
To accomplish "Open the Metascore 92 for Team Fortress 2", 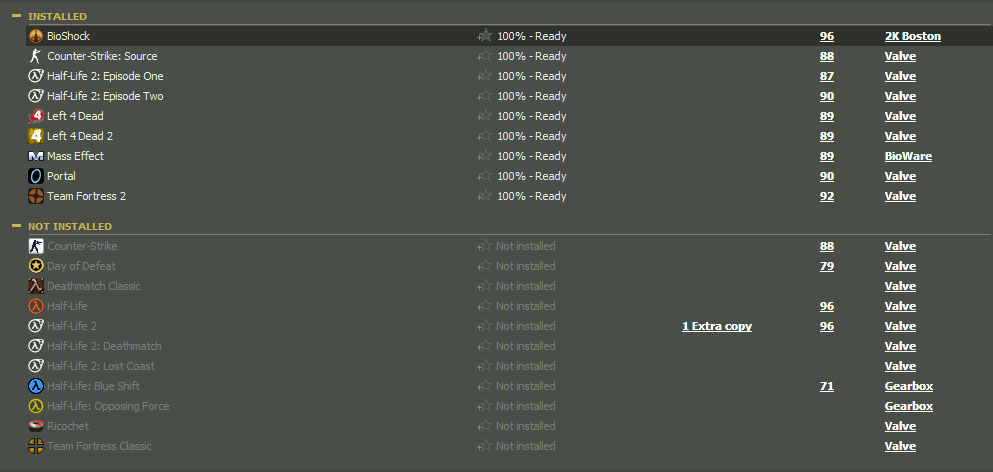I will coord(826,196).
